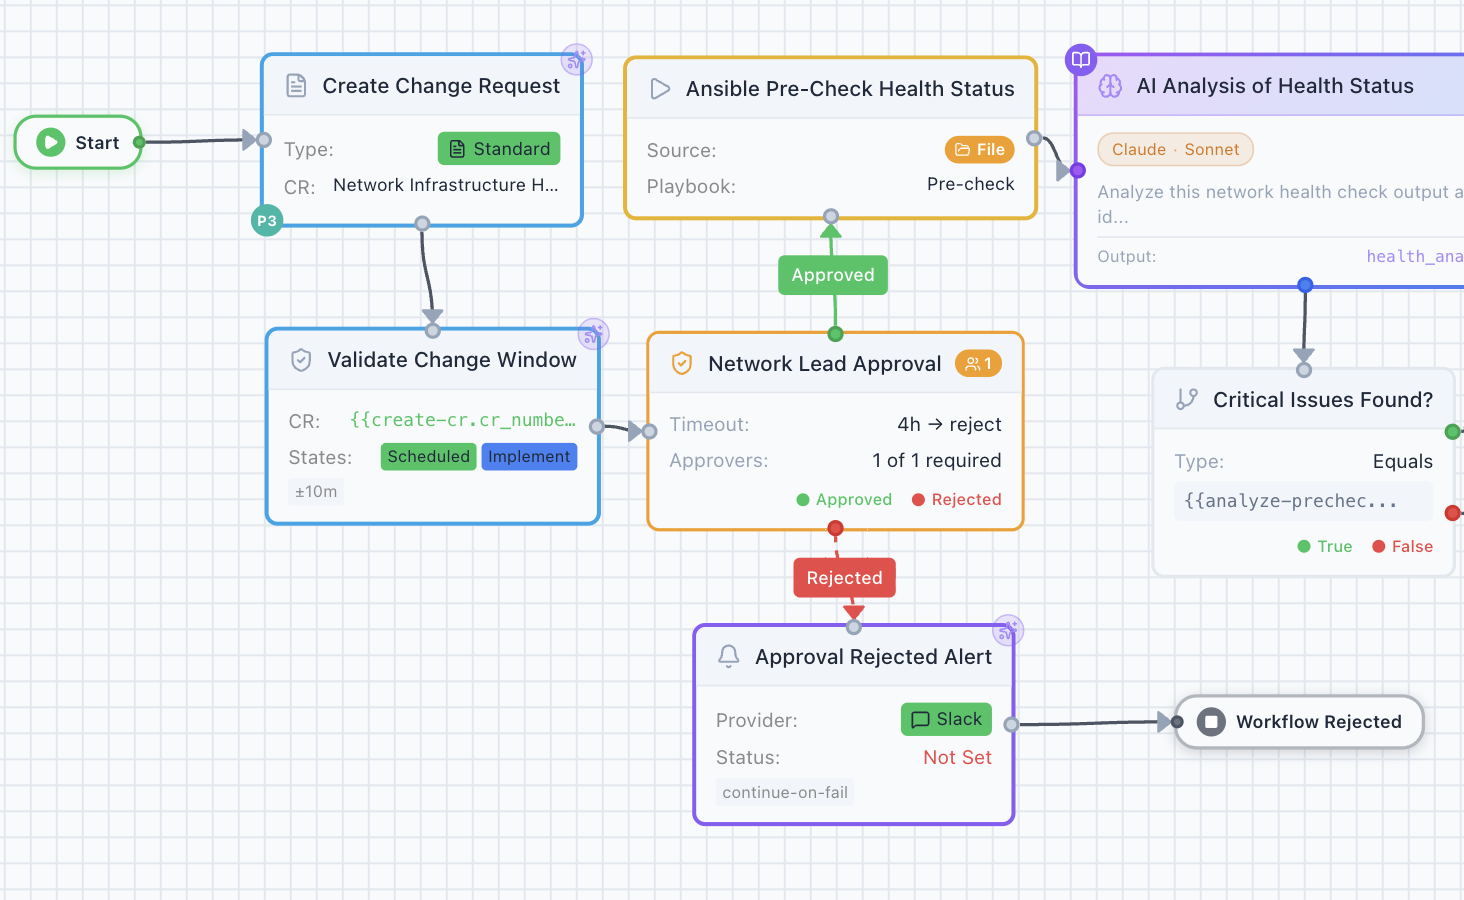Select the Start node
Screen dimensions: 1464x900
(78, 142)
